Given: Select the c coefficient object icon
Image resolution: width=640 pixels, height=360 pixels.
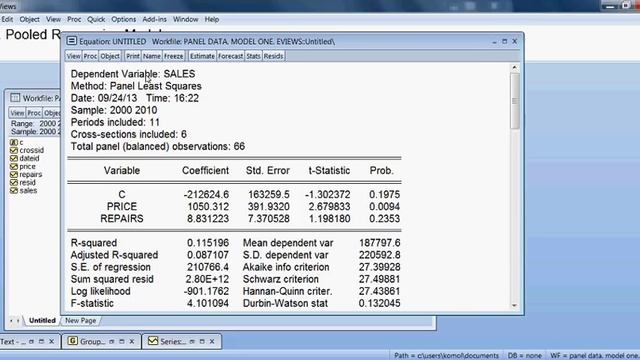Looking at the screenshot, I should [13, 142].
